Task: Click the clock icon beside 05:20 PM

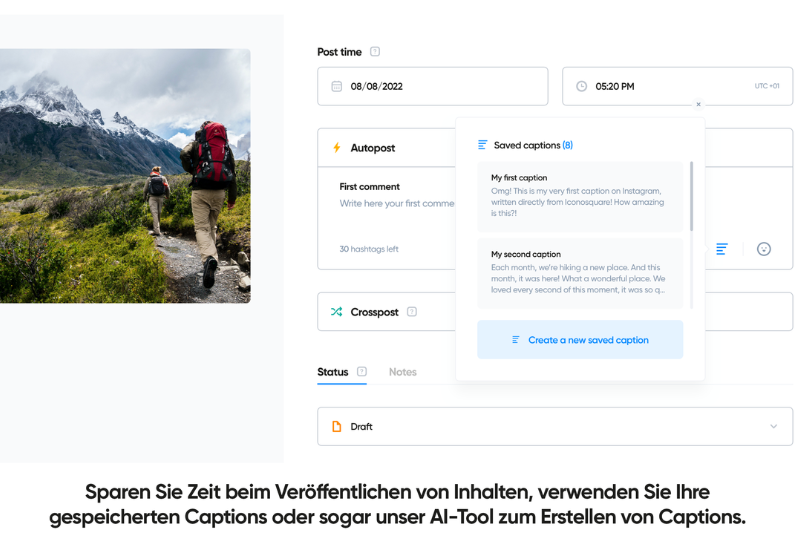Action: tap(582, 87)
